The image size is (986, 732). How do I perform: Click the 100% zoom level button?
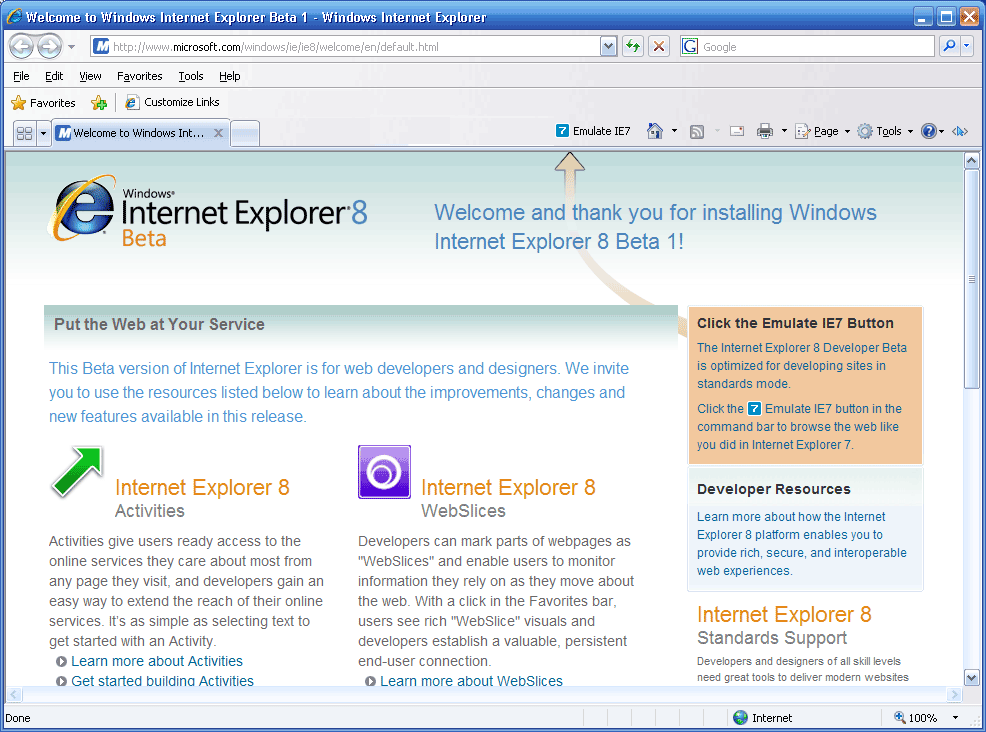click(x=917, y=718)
